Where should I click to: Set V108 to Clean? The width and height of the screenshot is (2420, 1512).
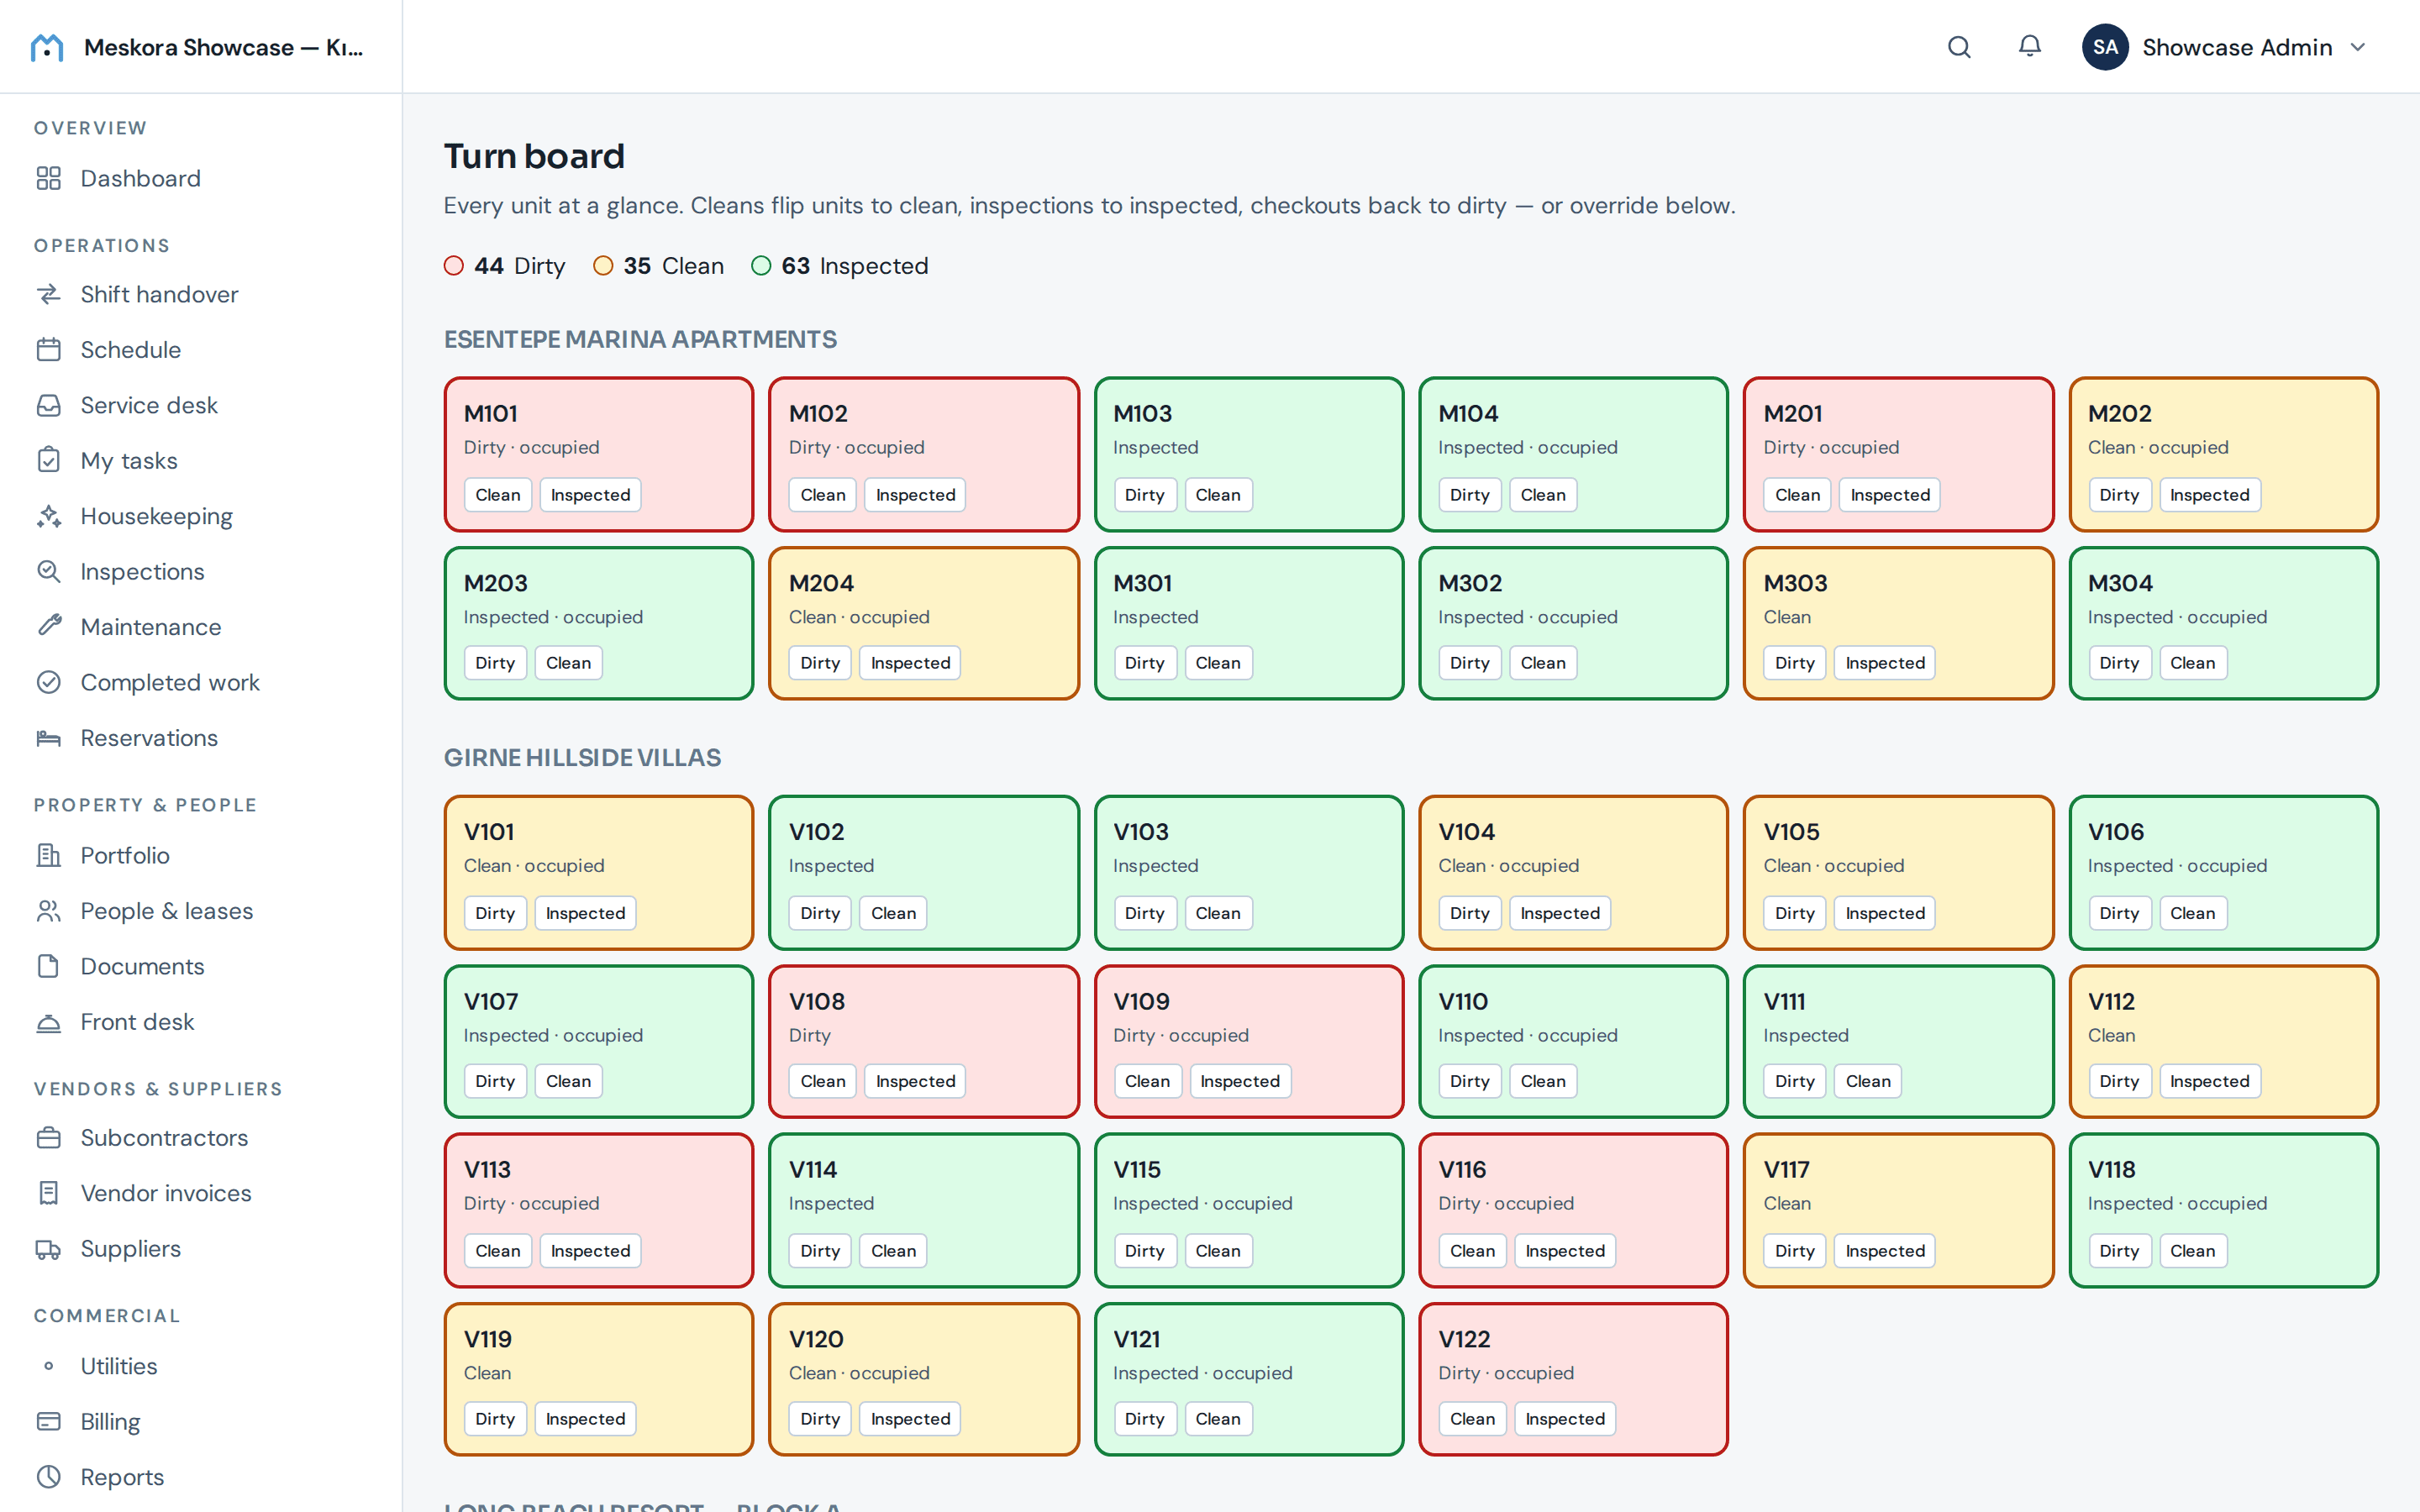tap(822, 1081)
